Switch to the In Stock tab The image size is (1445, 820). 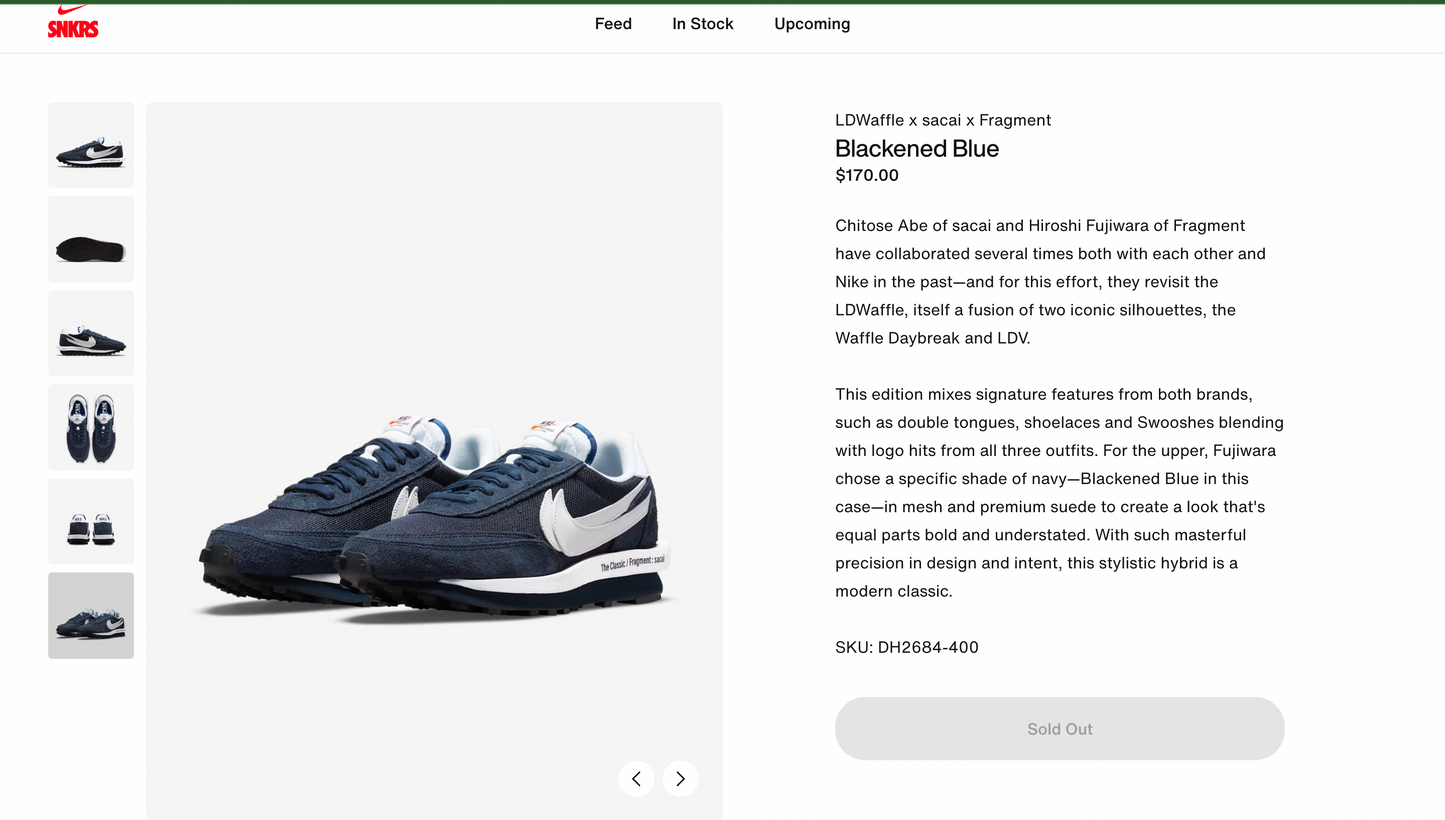coord(702,24)
